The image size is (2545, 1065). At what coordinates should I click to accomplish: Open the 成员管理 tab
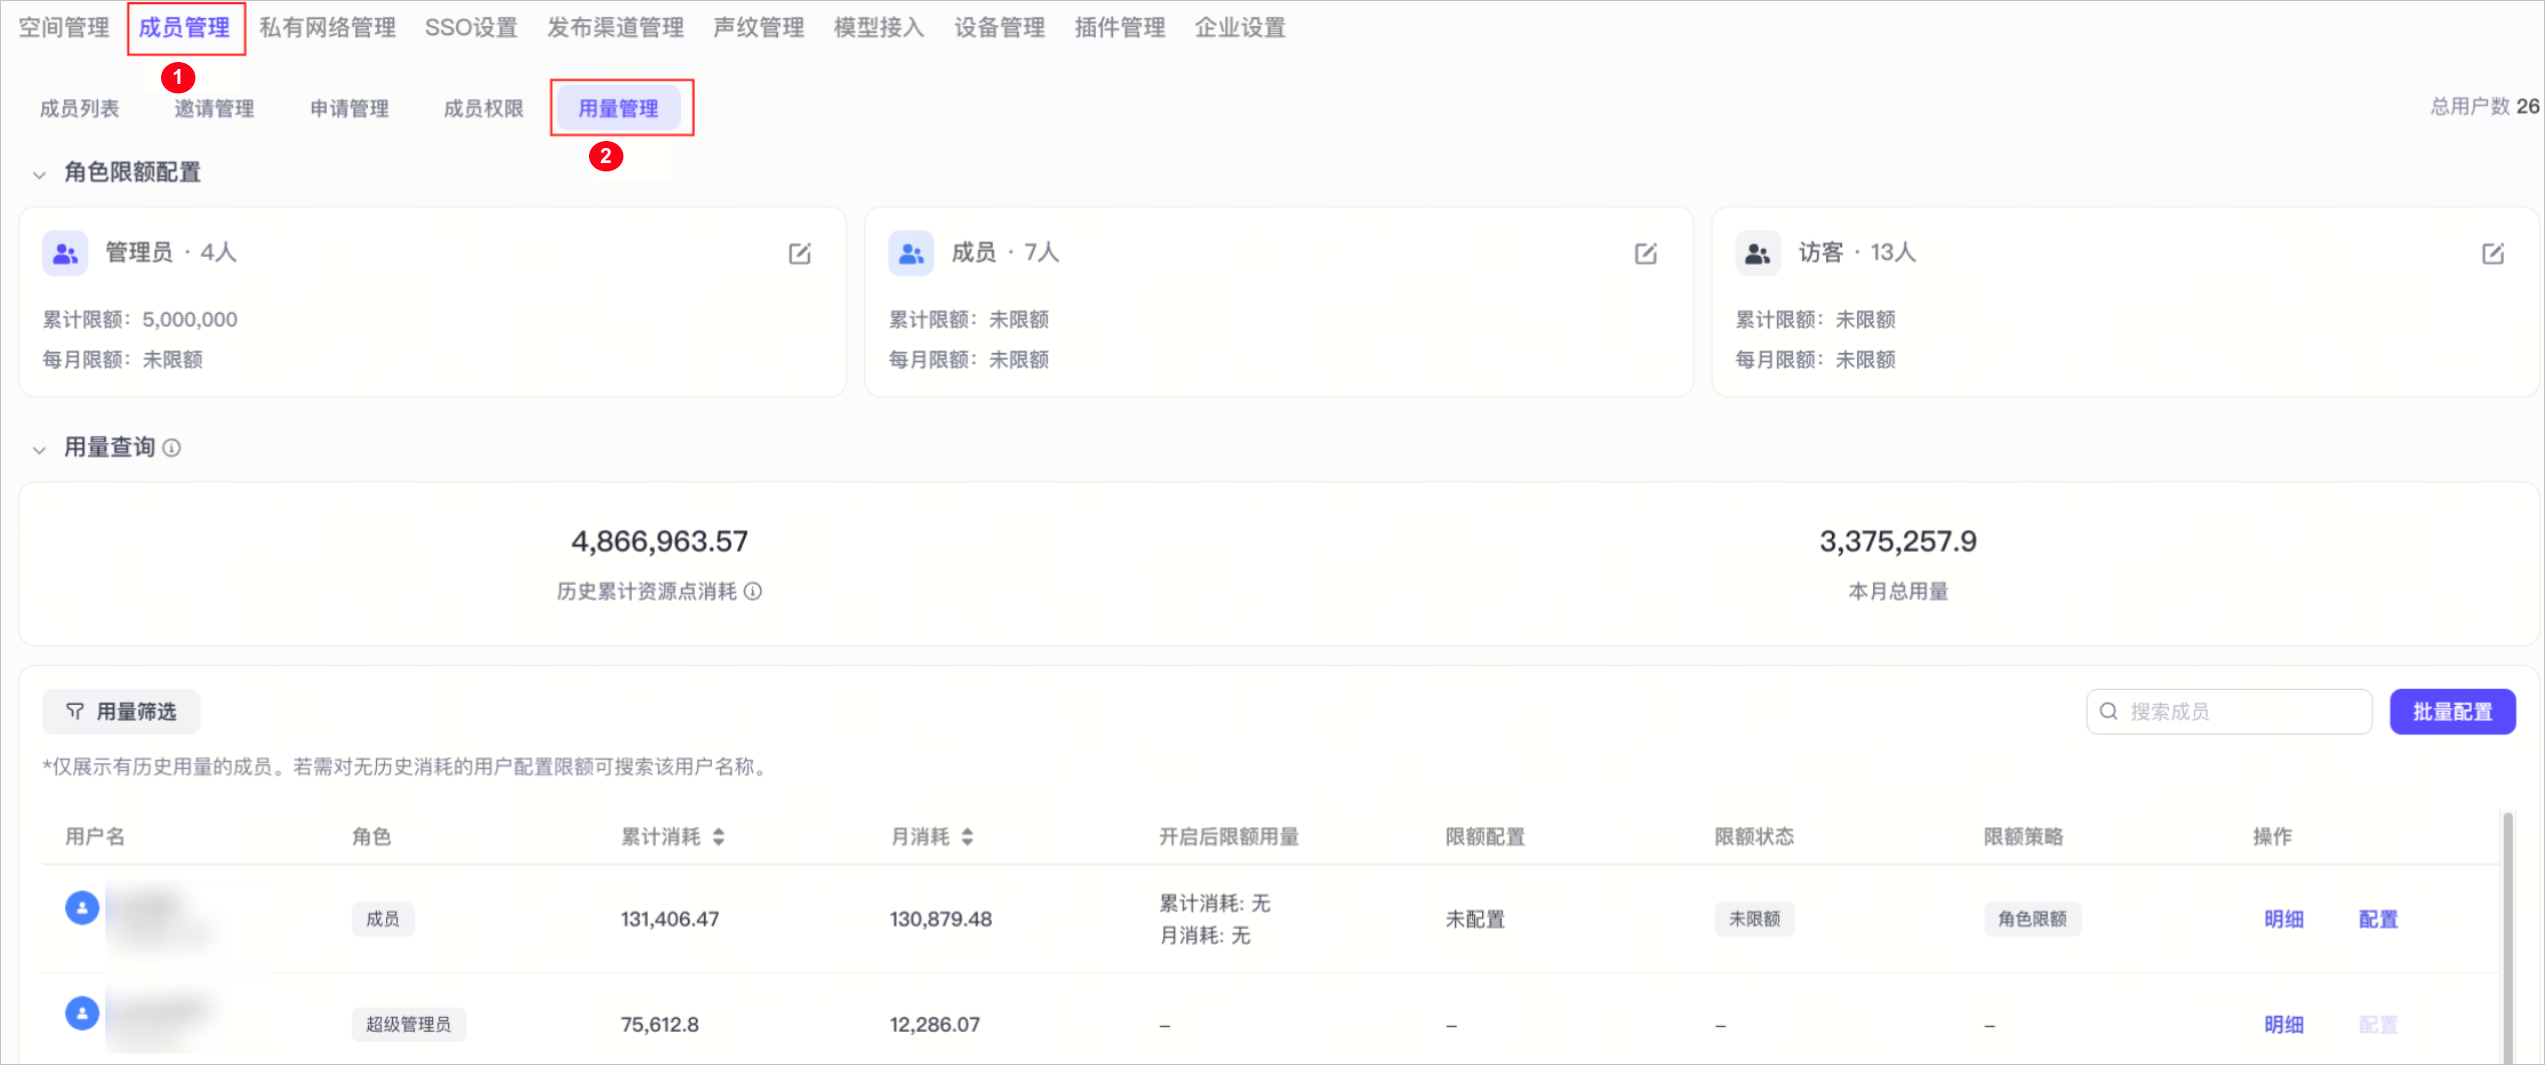click(x=185, y=28)
